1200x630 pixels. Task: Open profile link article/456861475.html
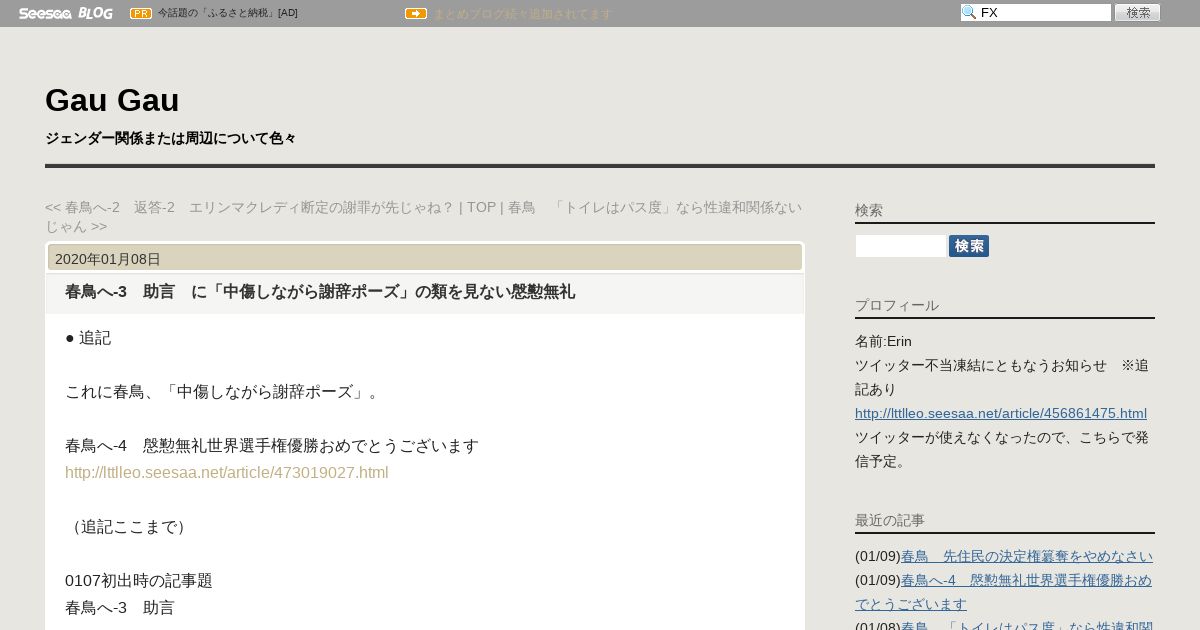(1001, 413)
